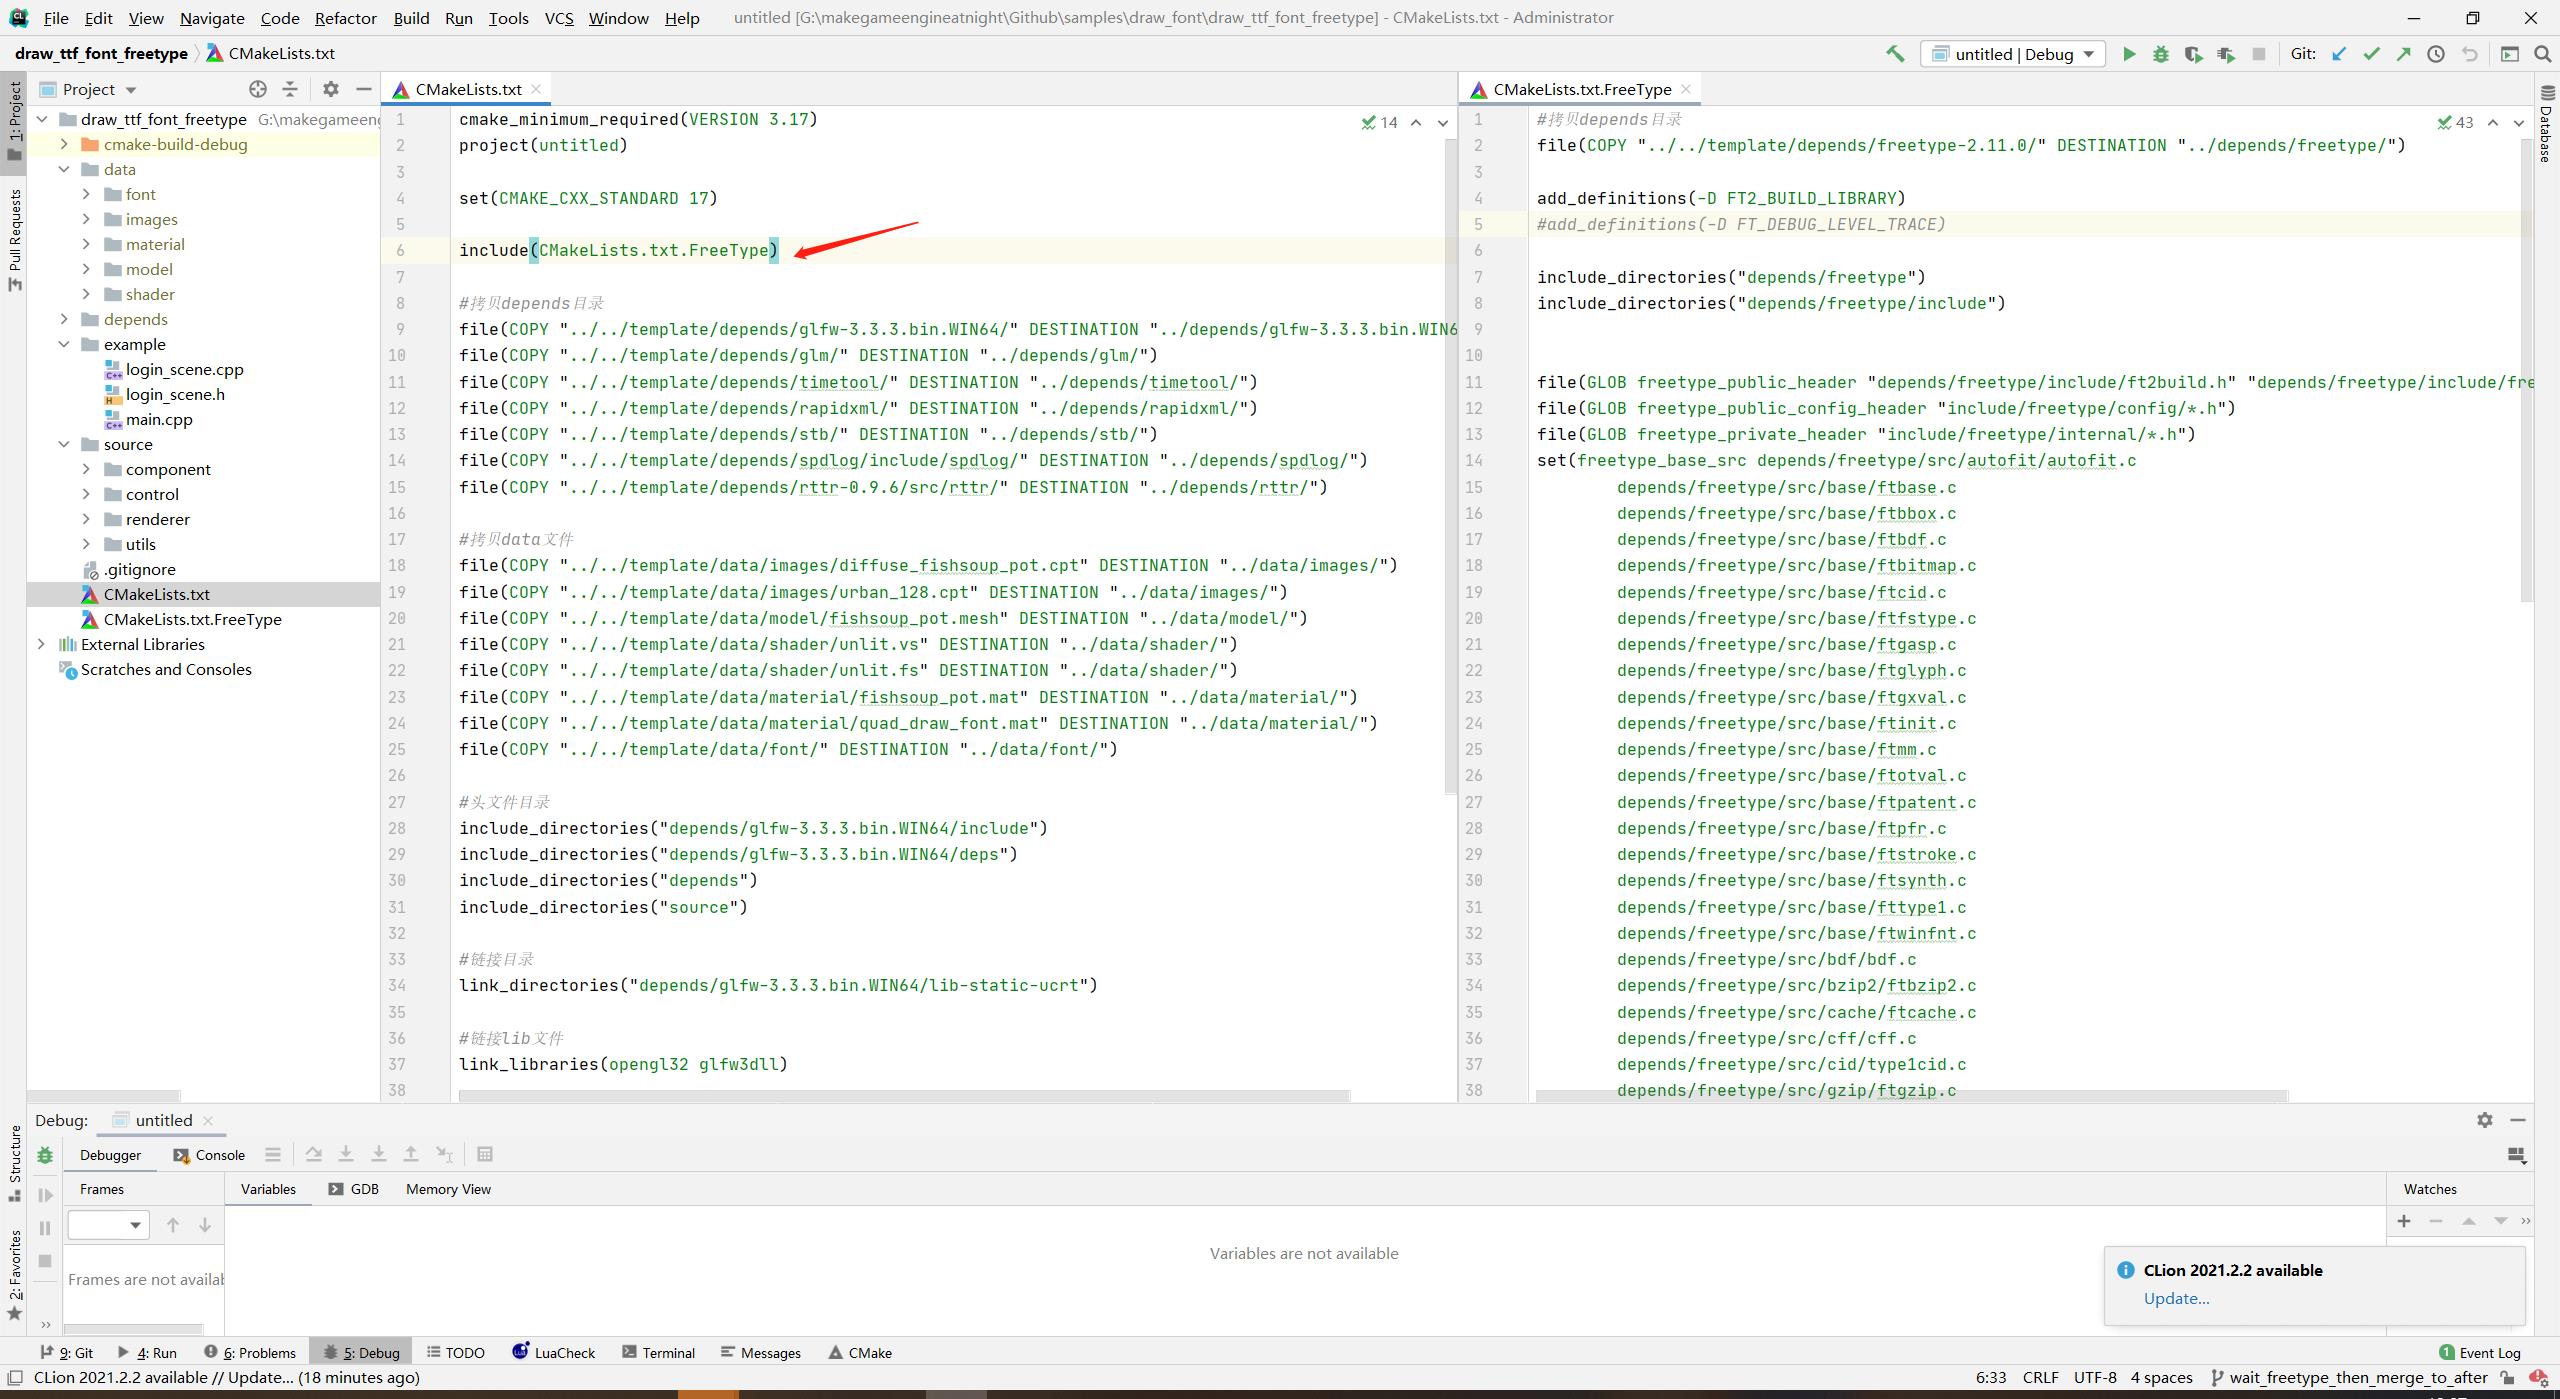The width and height of the screenshot is (2560, 1399).
Task: Open the VCS menu
Action: 559,18
